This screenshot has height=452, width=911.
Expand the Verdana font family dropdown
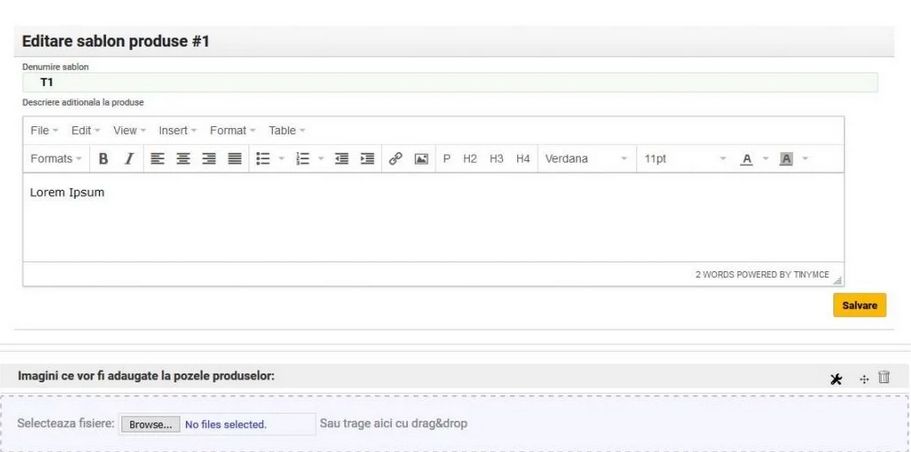586,159
